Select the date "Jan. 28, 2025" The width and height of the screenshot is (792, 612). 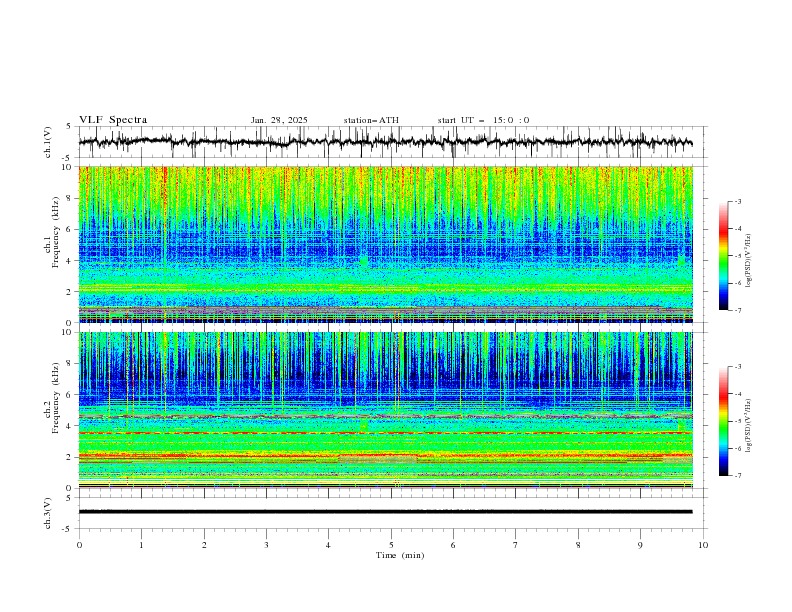click(279, 120)
